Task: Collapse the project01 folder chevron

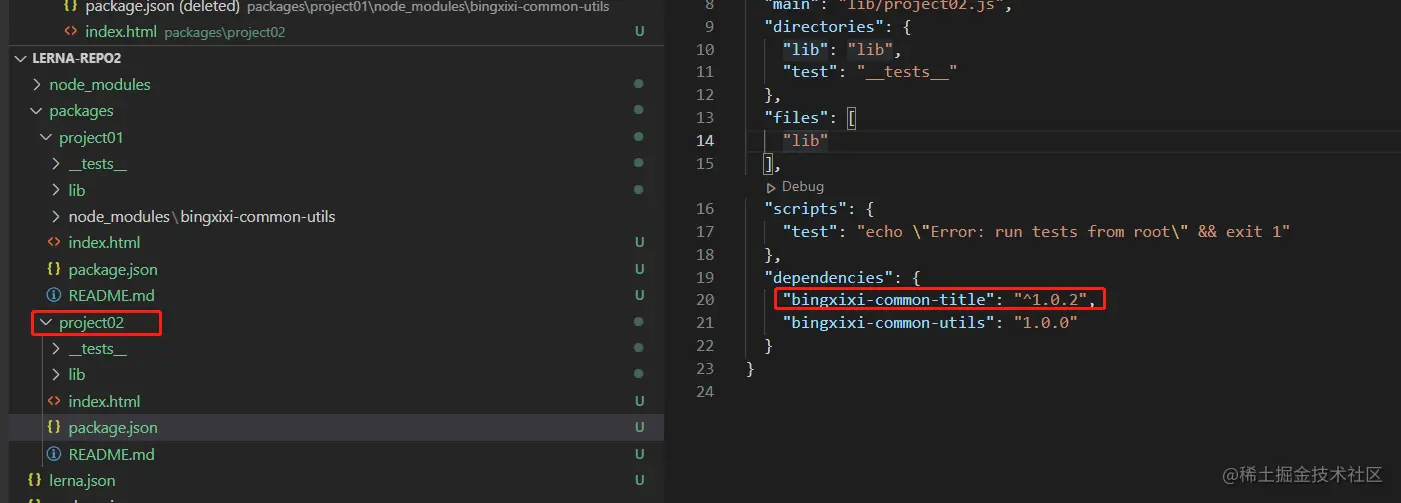Action: [47, 138]
